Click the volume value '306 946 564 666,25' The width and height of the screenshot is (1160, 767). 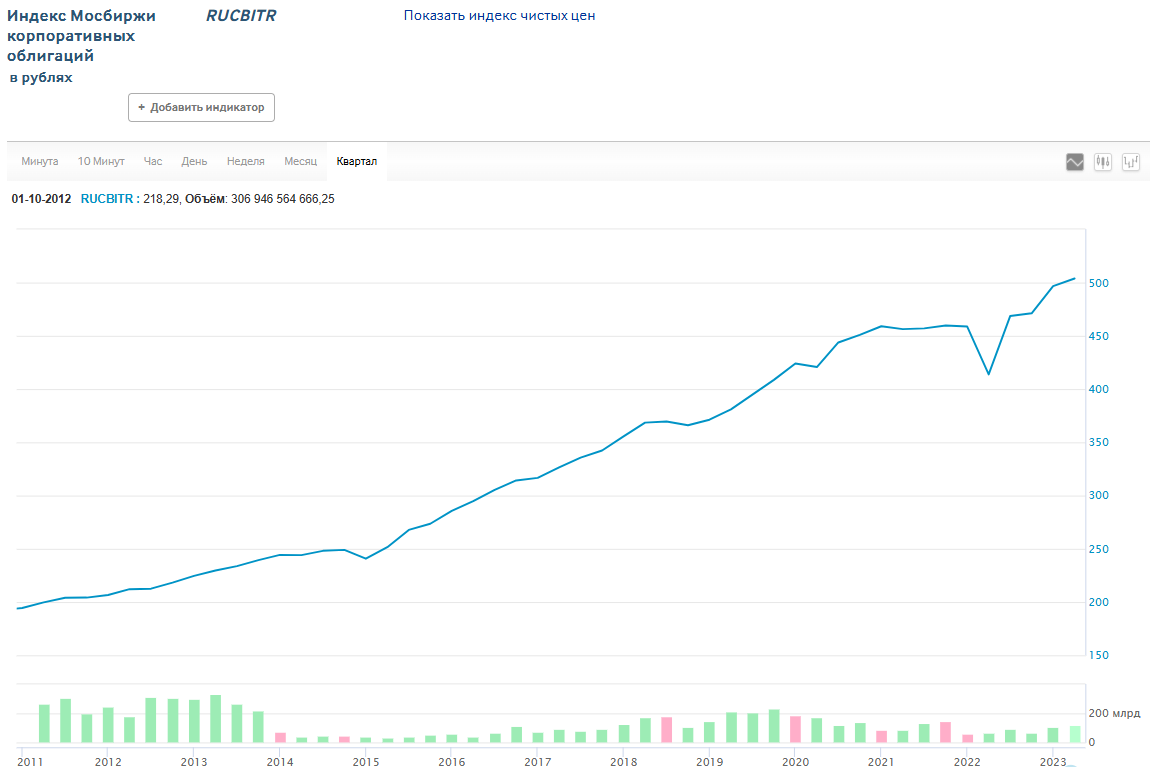tap(283, 199)
